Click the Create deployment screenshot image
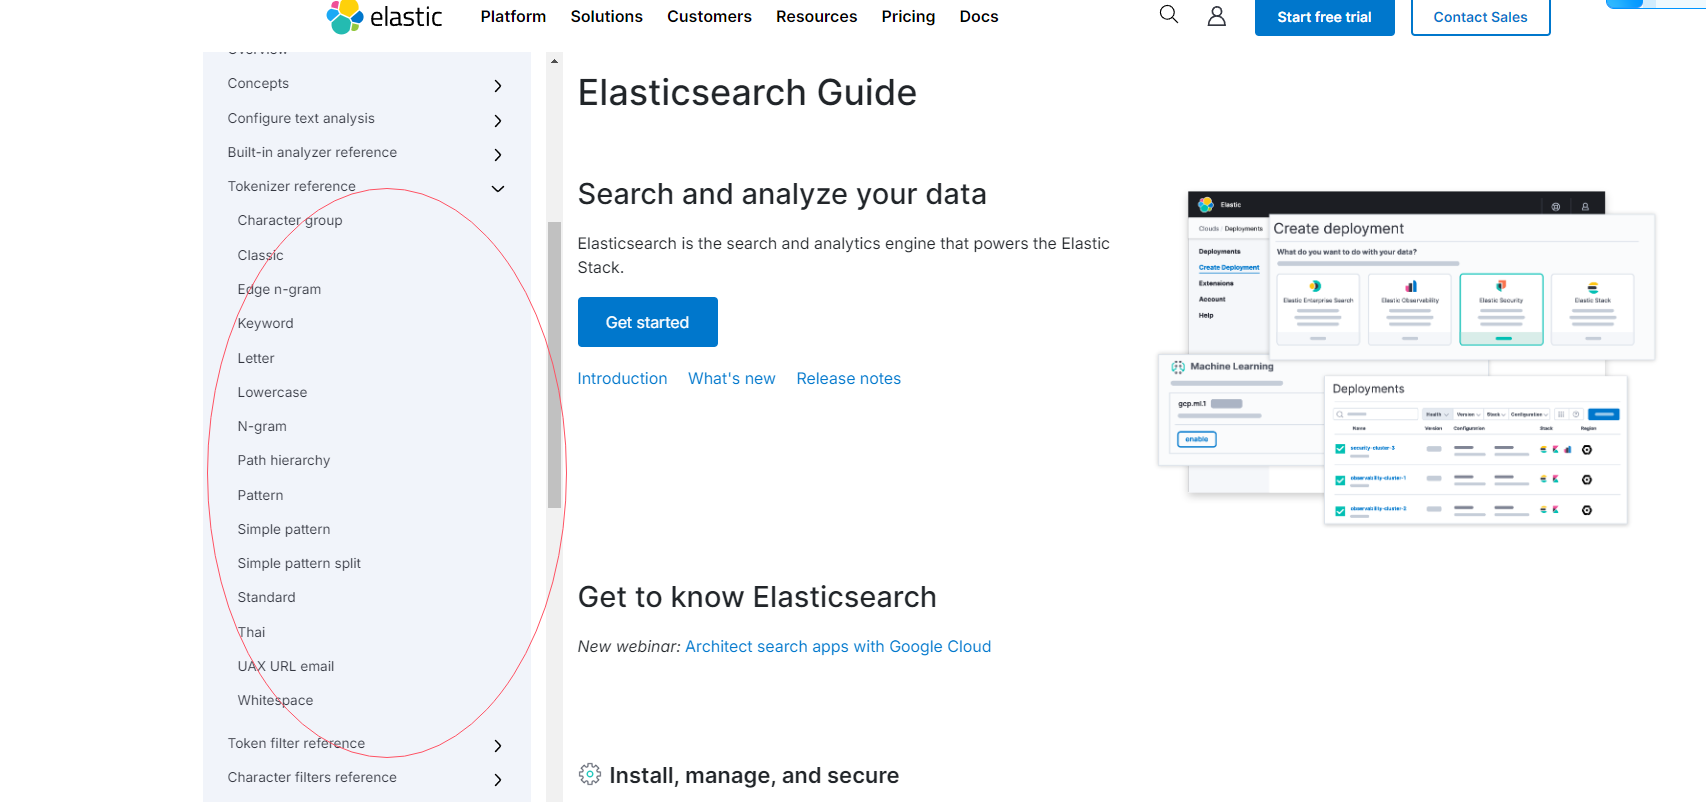1706x802 pixels. click(x=1406, y=357)
